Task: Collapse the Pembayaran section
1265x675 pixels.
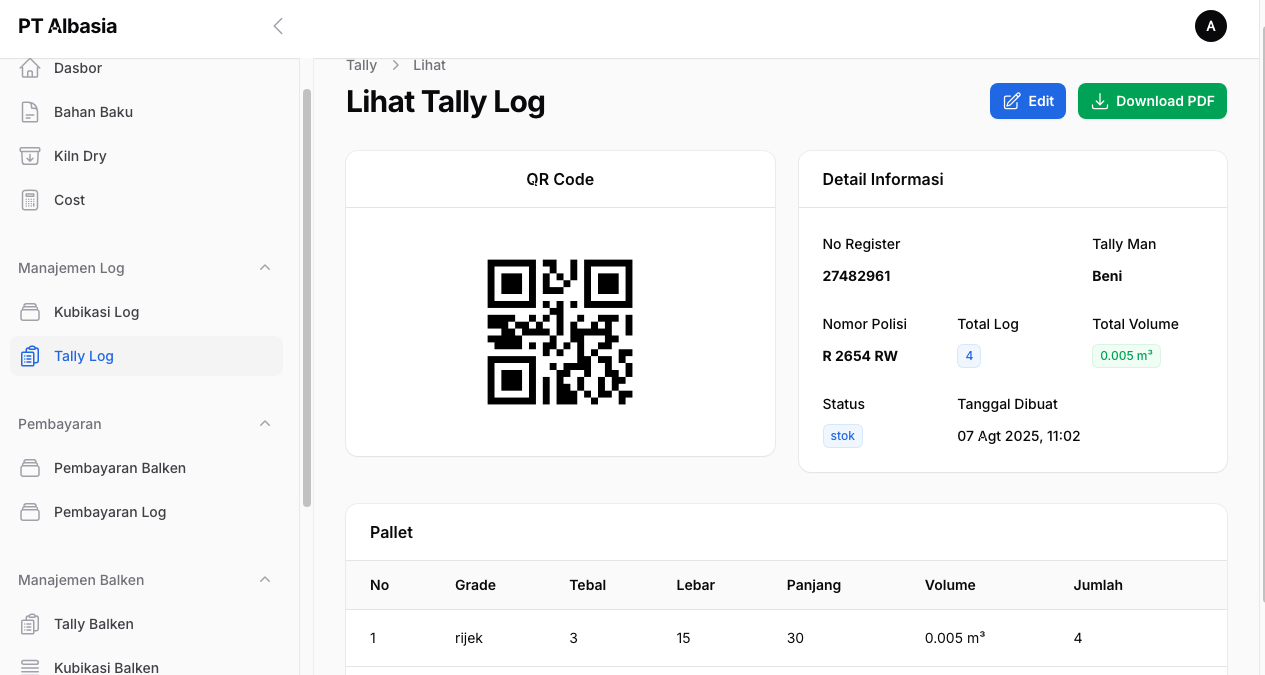Action: (265, 424)
